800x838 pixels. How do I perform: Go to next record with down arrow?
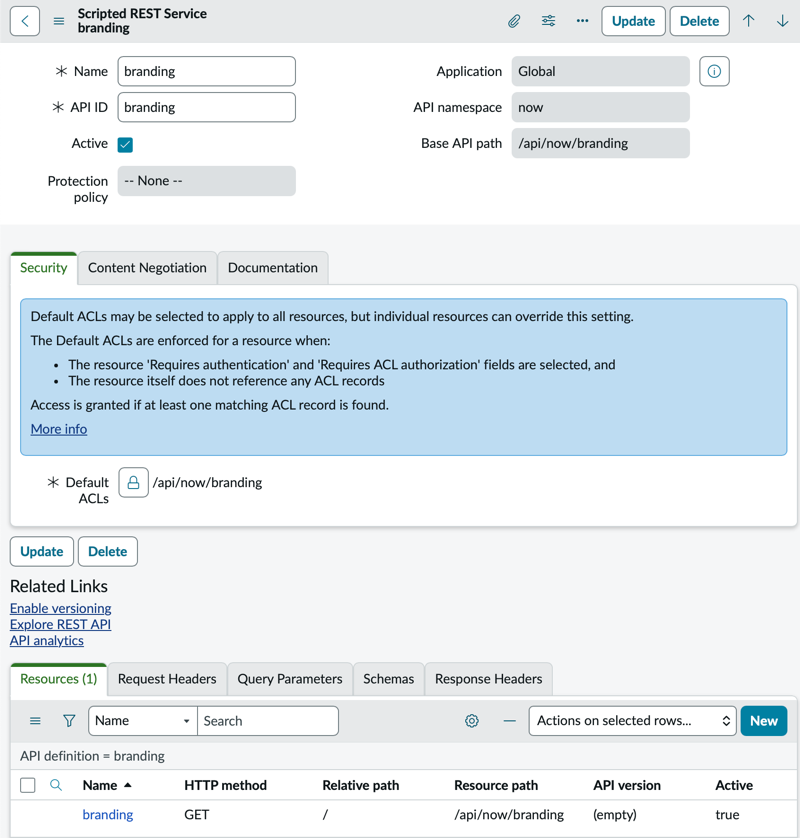point(782,21)
